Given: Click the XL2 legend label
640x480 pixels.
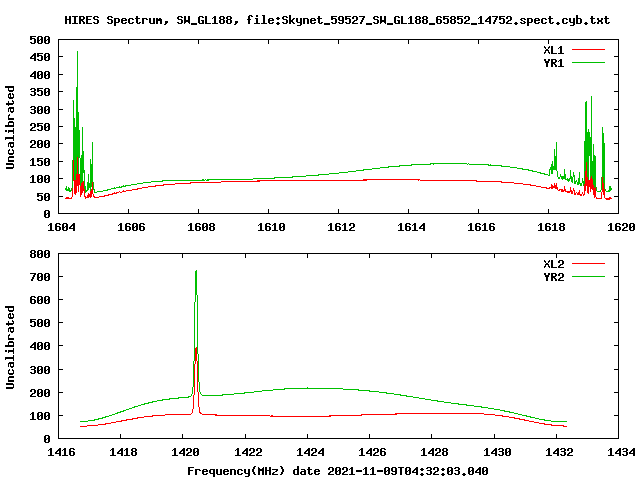Looking at the screenshot, I should tap(553, 264).
